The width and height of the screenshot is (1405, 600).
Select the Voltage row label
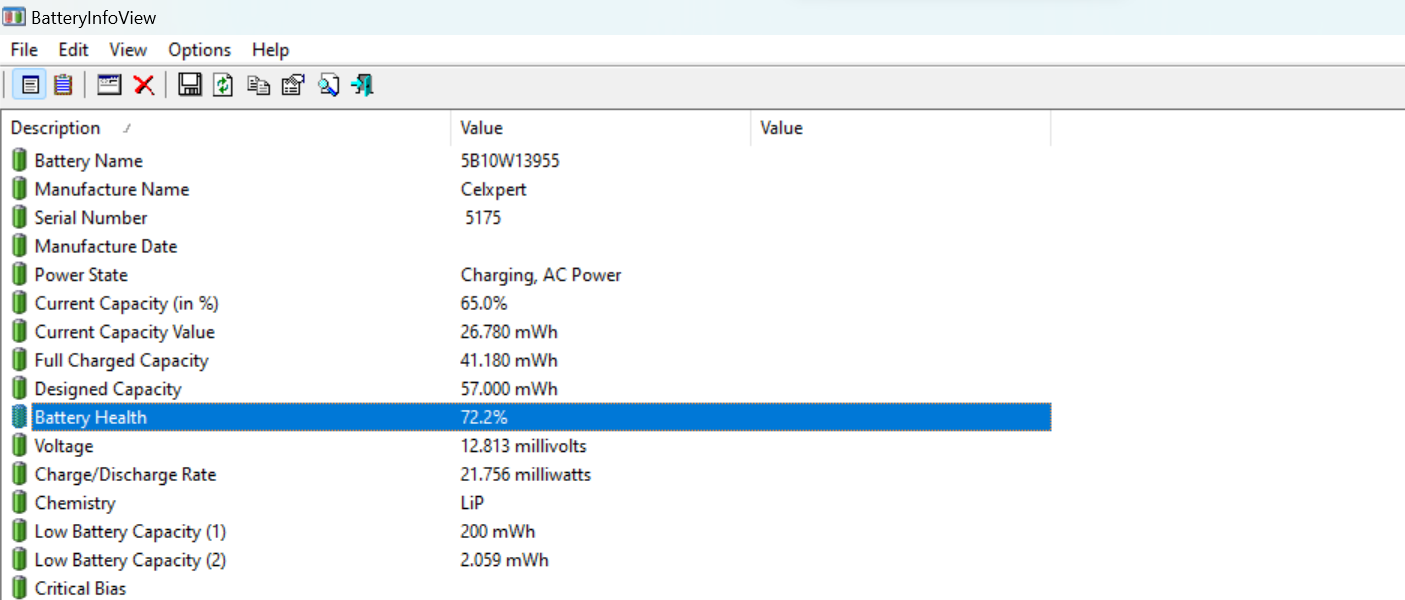[x=63, y=446]
